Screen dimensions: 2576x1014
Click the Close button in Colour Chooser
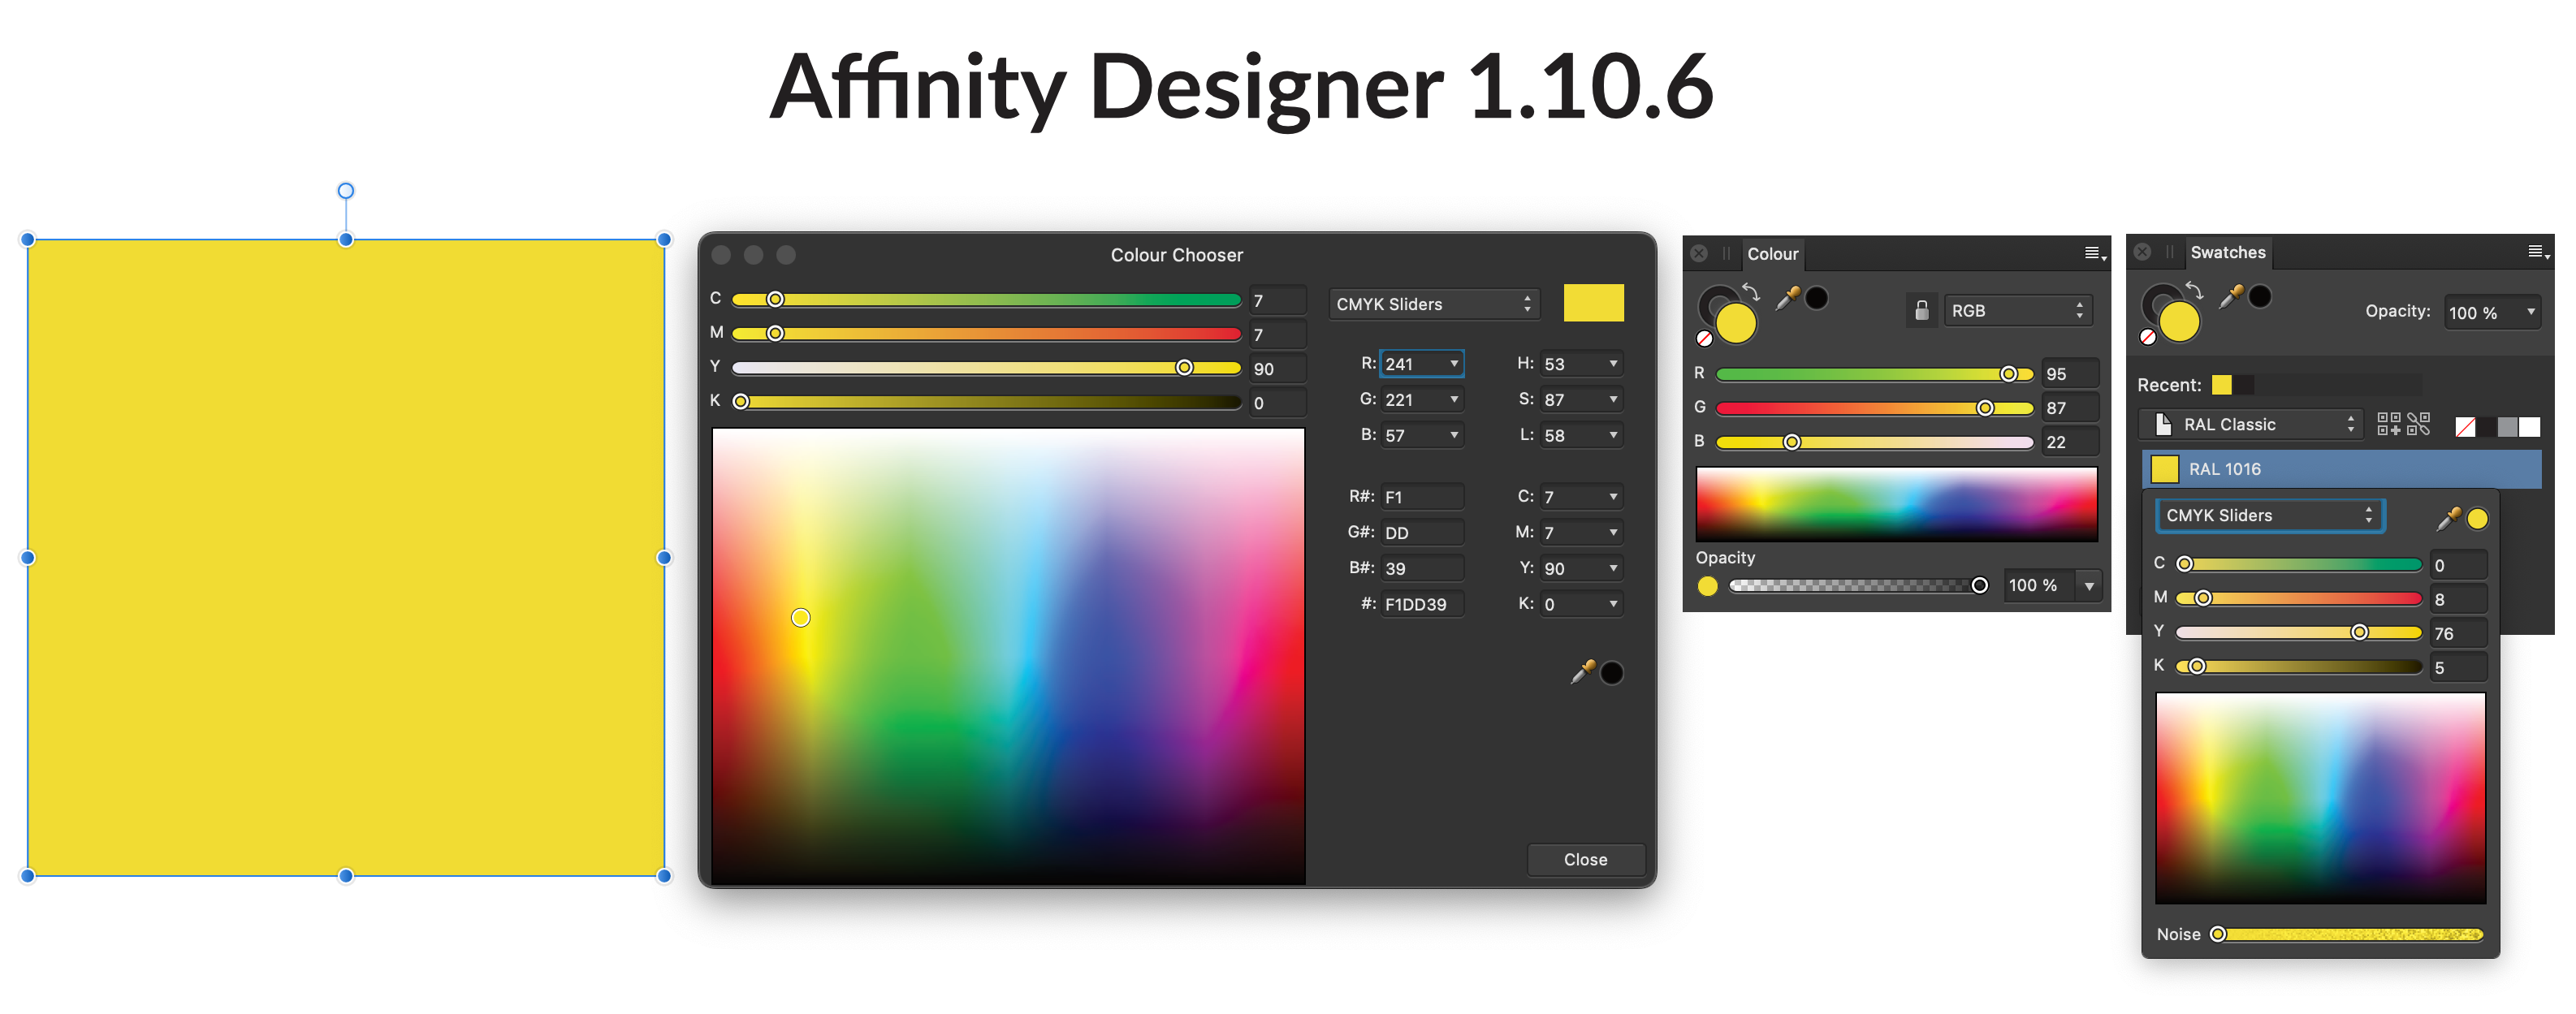tap(1586, 860)
